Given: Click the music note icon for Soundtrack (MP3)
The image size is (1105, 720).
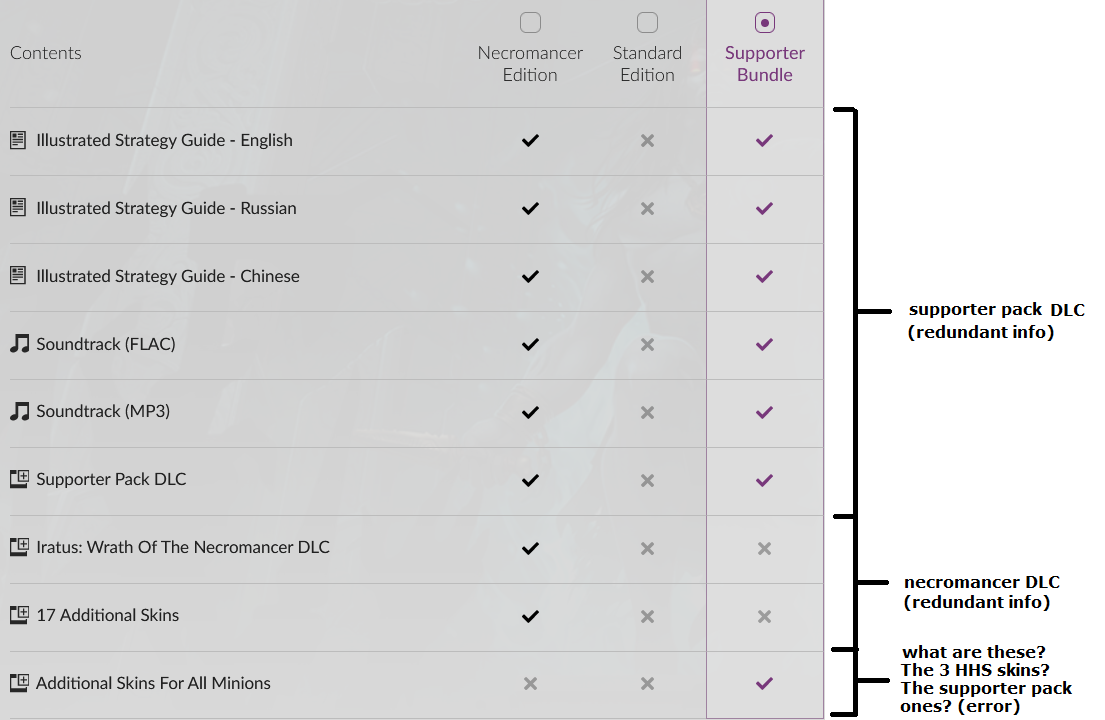Looking at the screenshot, I should (x=20, y=411).
